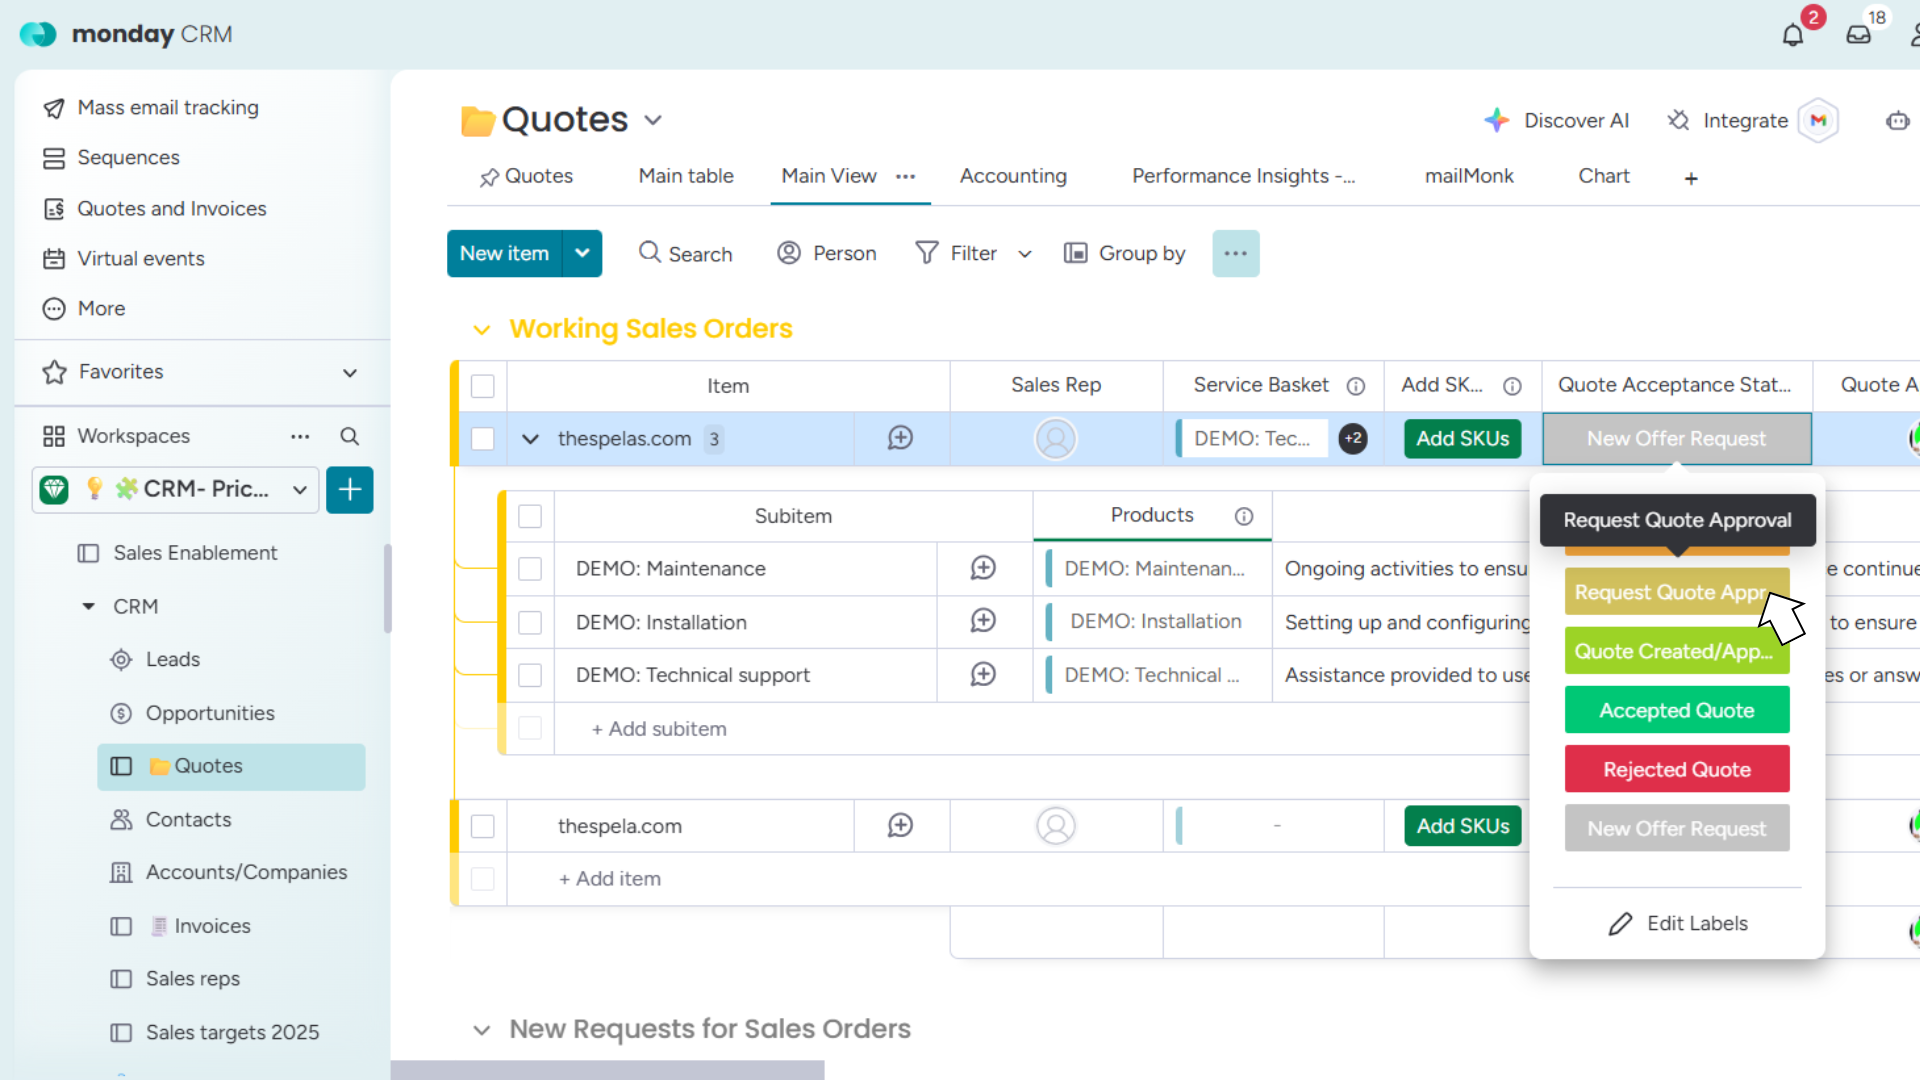Collapse the Working Sales Orders group
This screenshot has height=1080, width=1920.
point(482,330)
